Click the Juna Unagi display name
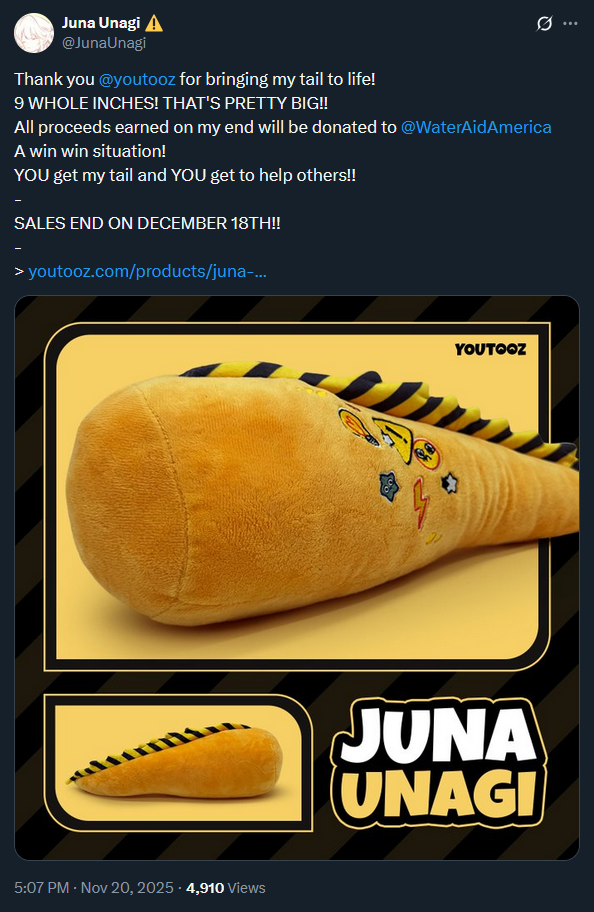The width and height of the screenshot is (594, 912). (x=101, y=23)
